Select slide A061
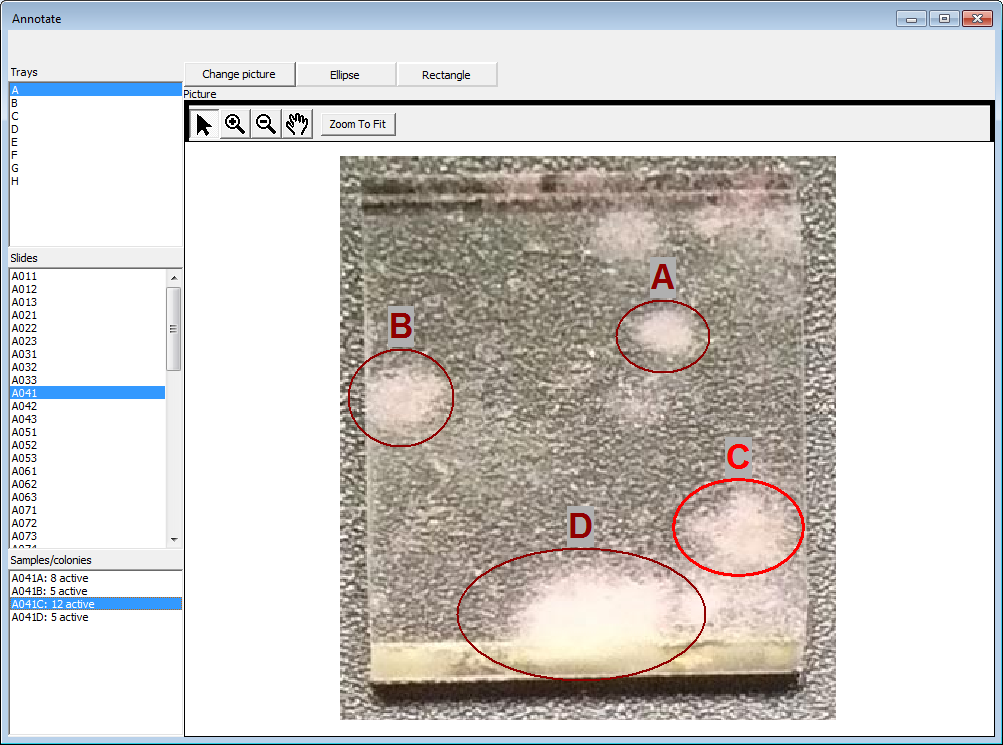The height and width of the screenshot is (745, 1003). point(88,471)
